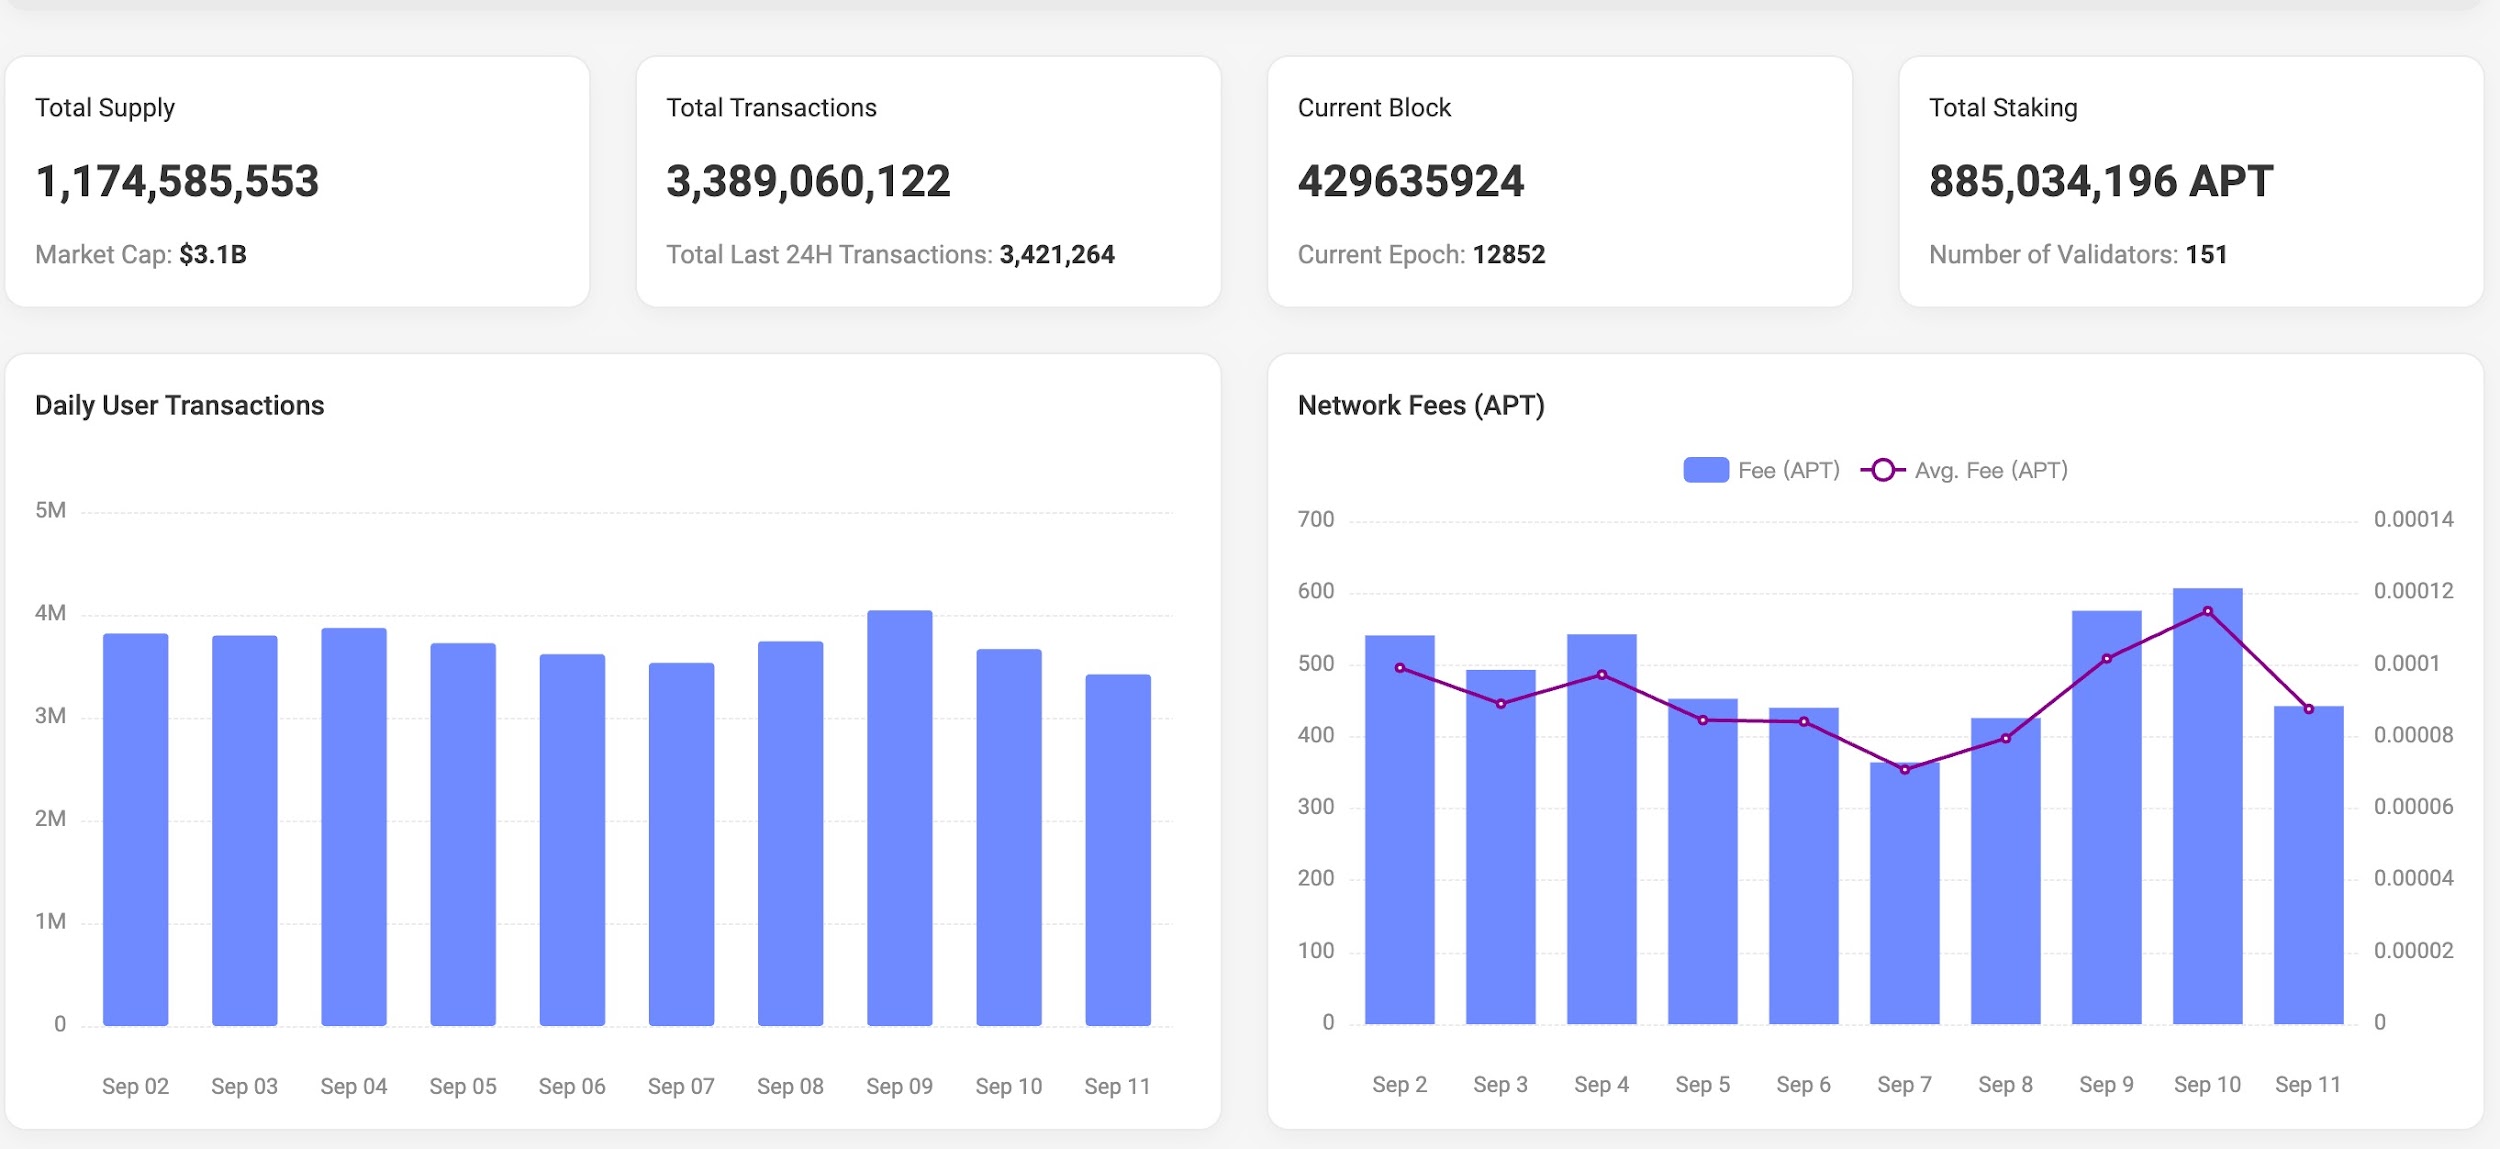Screen dimensions: 2500x1149
Task: Click the Sep 02 daily transactions bar
Action: (x=135, y=830)
